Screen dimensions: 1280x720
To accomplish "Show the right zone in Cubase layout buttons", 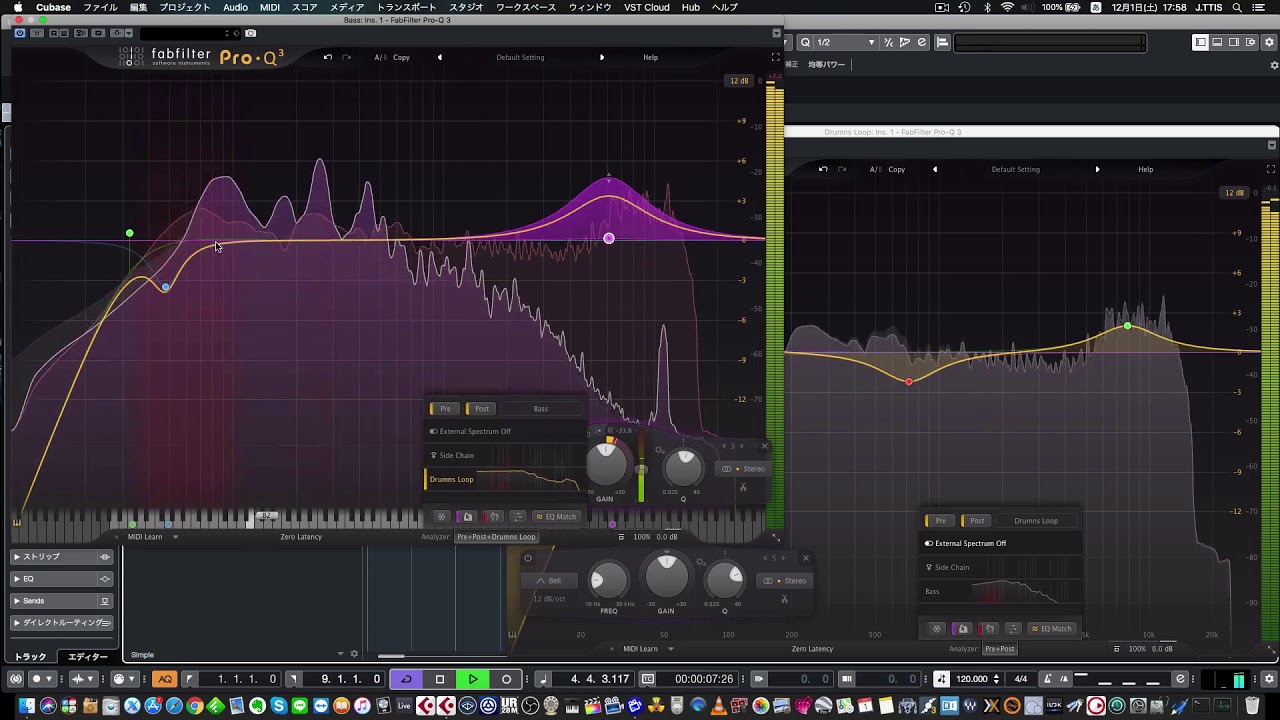I will [1234, 42].
